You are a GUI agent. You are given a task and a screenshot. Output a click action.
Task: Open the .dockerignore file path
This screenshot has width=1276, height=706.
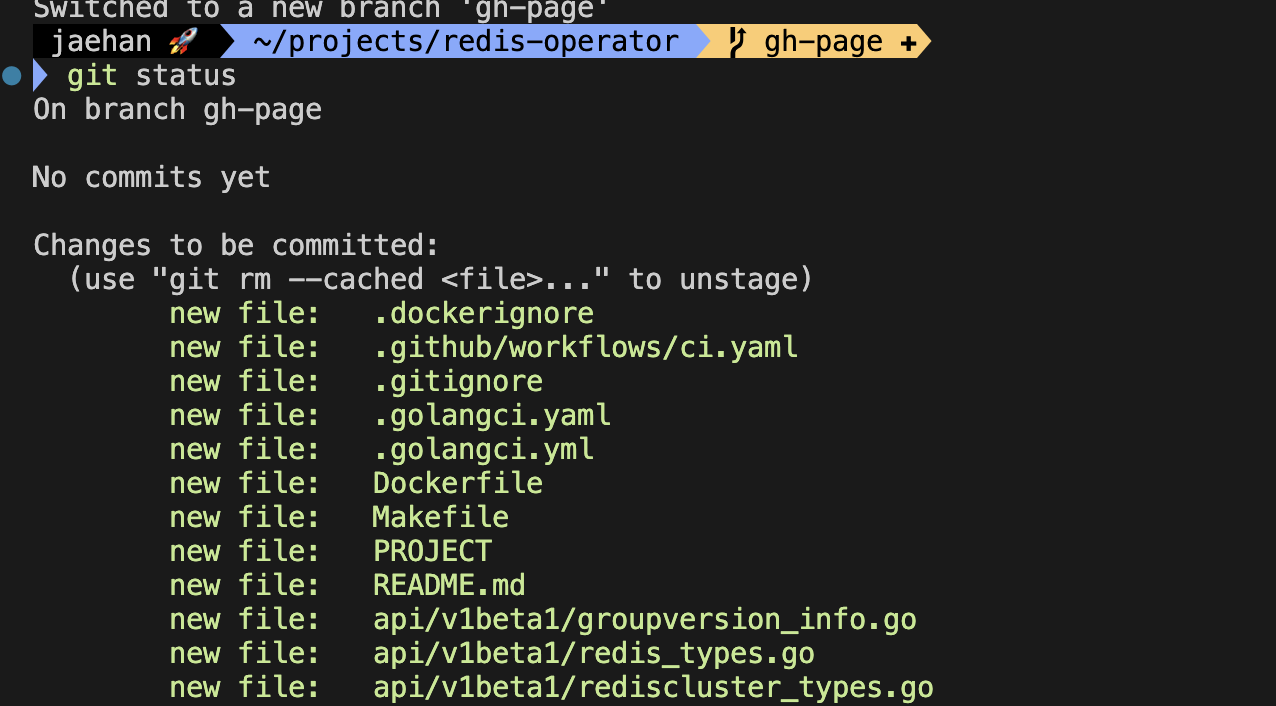(x=484, y=313)
